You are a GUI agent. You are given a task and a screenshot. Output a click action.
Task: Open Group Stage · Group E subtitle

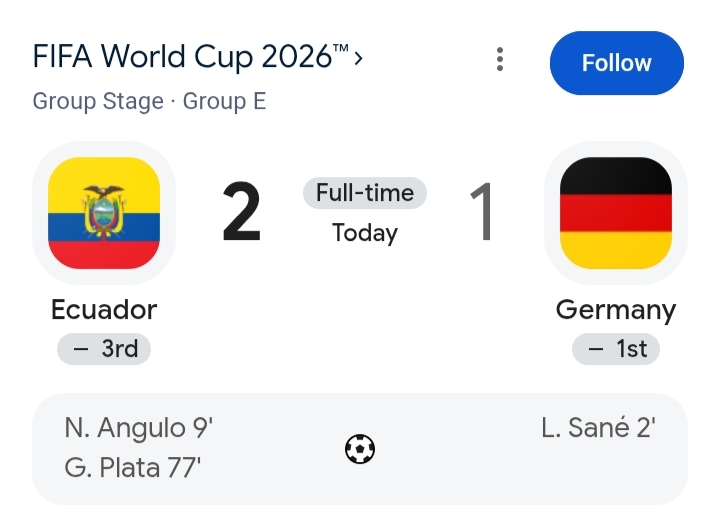(x=149, y=101)
